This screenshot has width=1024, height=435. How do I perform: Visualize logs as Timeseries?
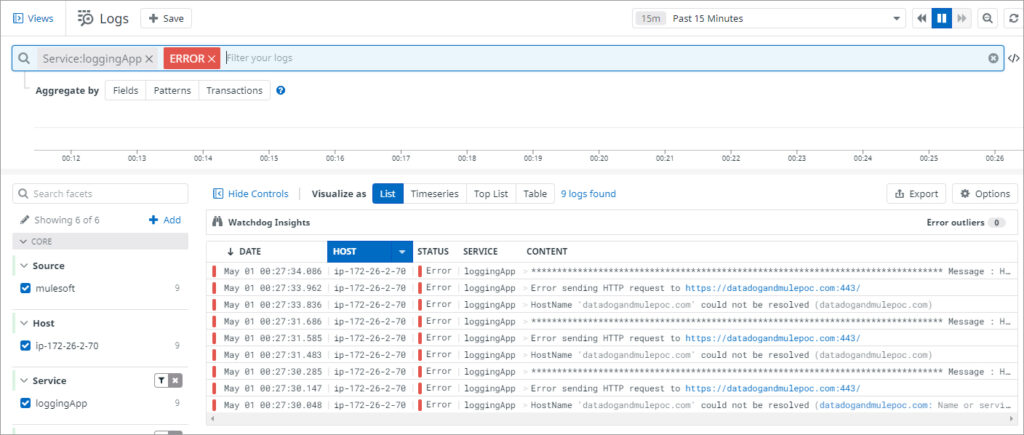(x=434, y=194)
